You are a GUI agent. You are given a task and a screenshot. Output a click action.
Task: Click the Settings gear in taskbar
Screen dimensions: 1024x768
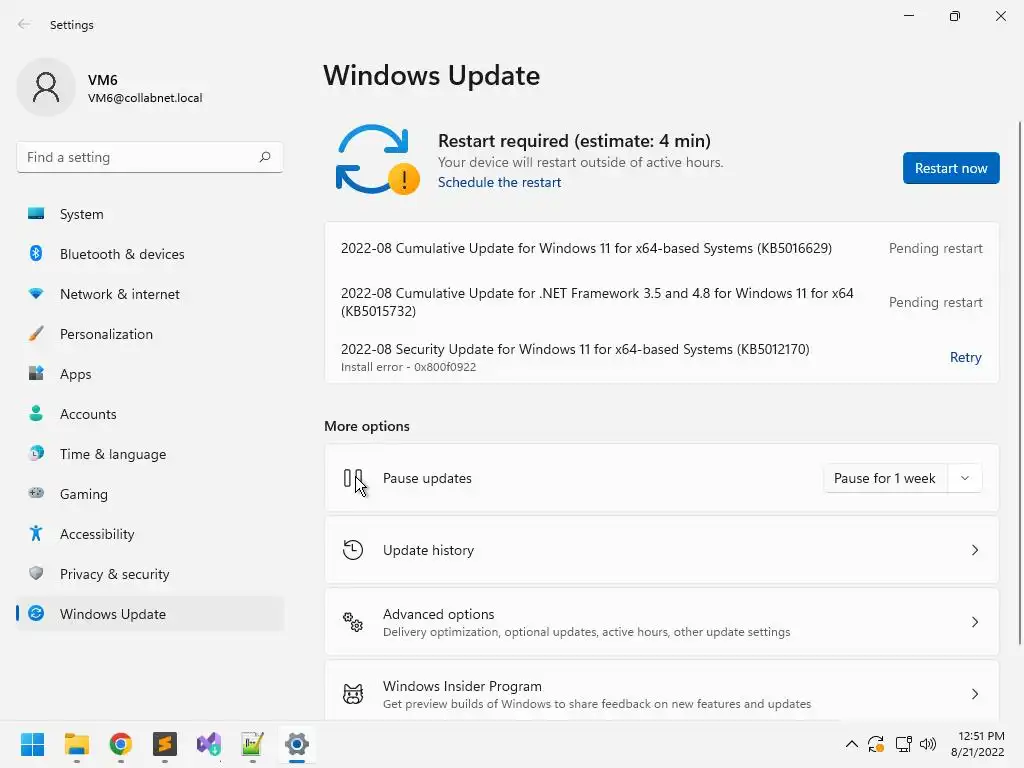click(296, 744)
